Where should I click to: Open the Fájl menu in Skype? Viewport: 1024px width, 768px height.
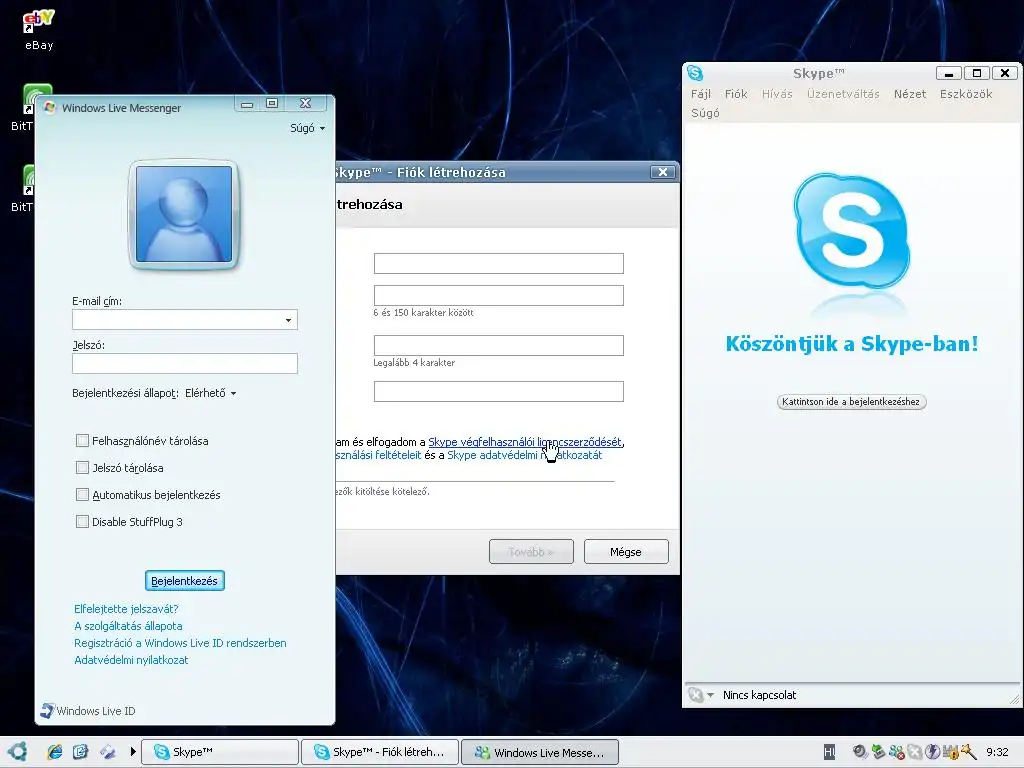click(x=701, y=94)
